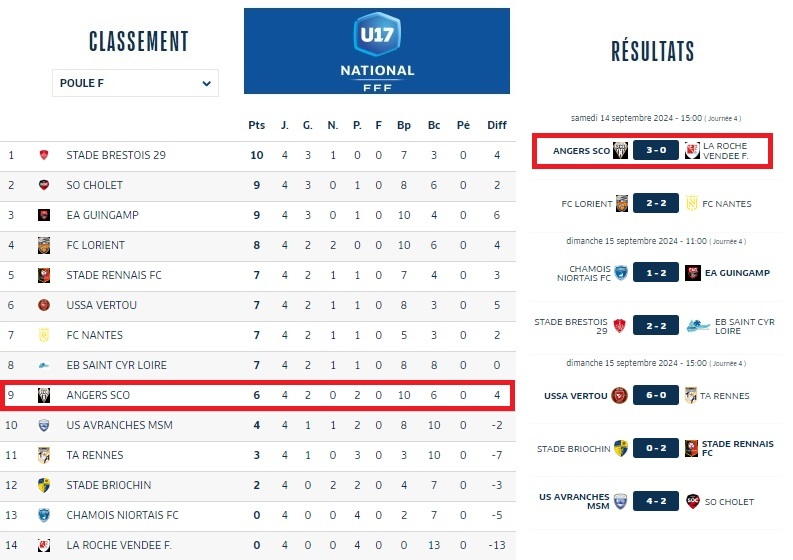Click the FC Nantes yellow crest in standings
The height and width of the screenshot is (560, 793).
pyautogui.click(x=44, y=335)
